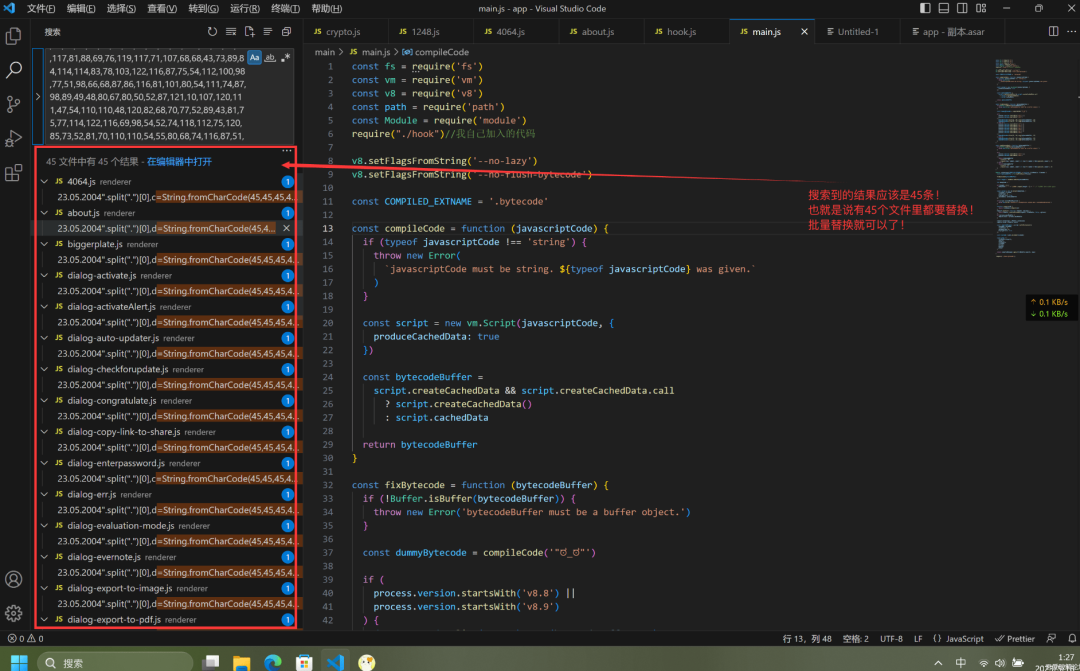Toggle Match Case search option
This screenshot has width=1080, height=671.
point(254,58)
